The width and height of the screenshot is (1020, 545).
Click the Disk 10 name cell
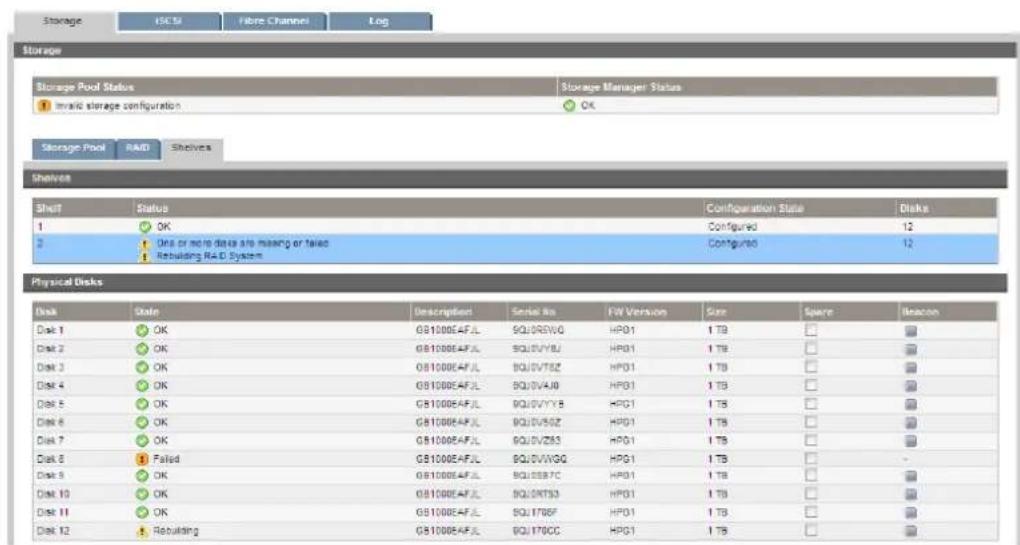[x=53, y=494]
